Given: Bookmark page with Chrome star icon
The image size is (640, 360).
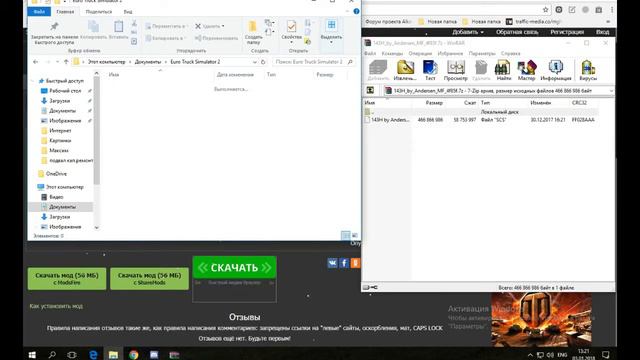Looking at the screenshot, I should pos(545,10).
